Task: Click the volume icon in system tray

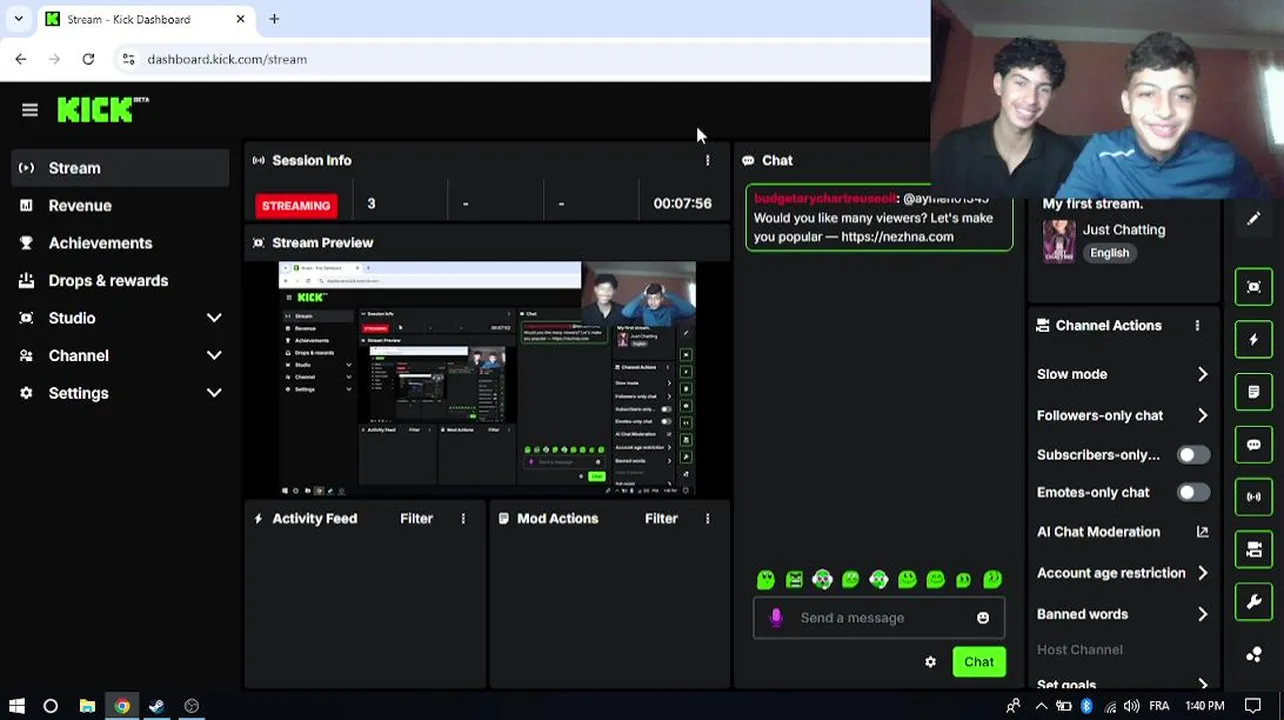Action: tap(1131, 706)
